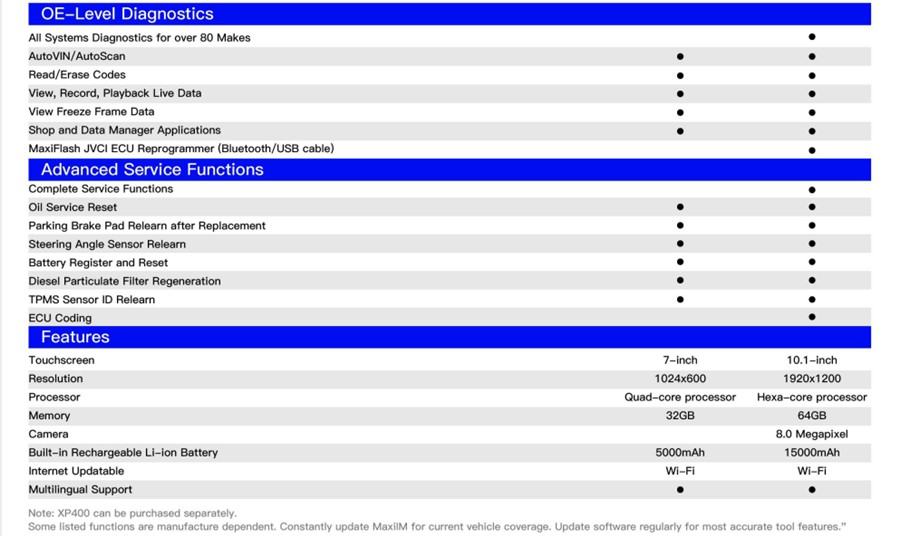Image resolution: width=900 pixels, height=536 pixels.
Task: Click the dot for MaxiFlash JVCI ECU Reprogrammer
Action: tap(812, 150)
